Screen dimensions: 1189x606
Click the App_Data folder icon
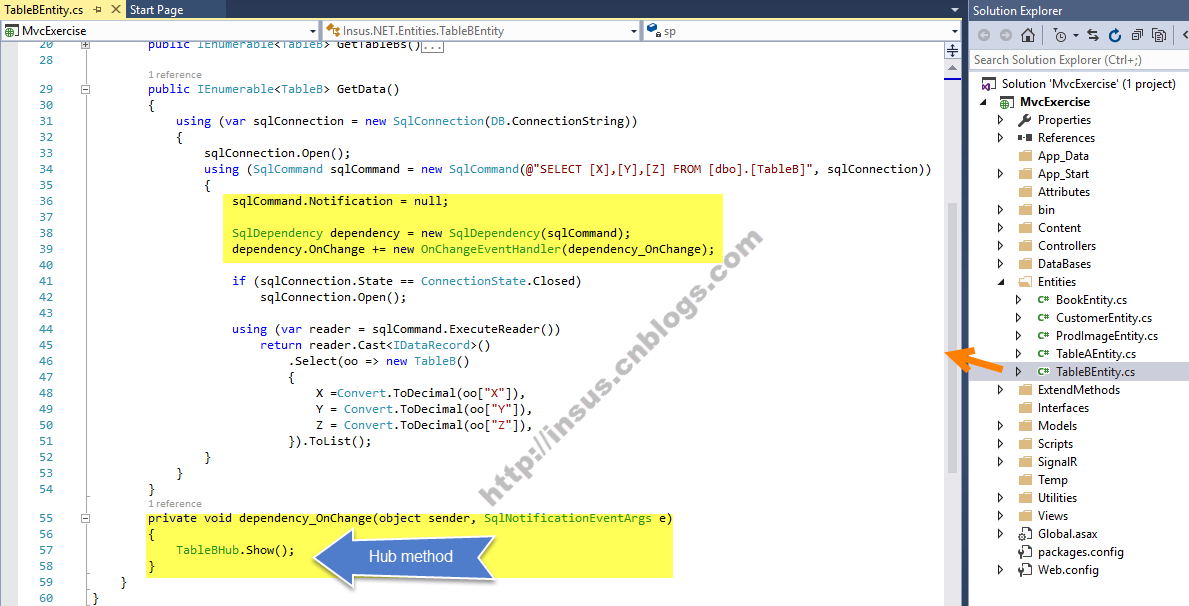coord(1025,155)
